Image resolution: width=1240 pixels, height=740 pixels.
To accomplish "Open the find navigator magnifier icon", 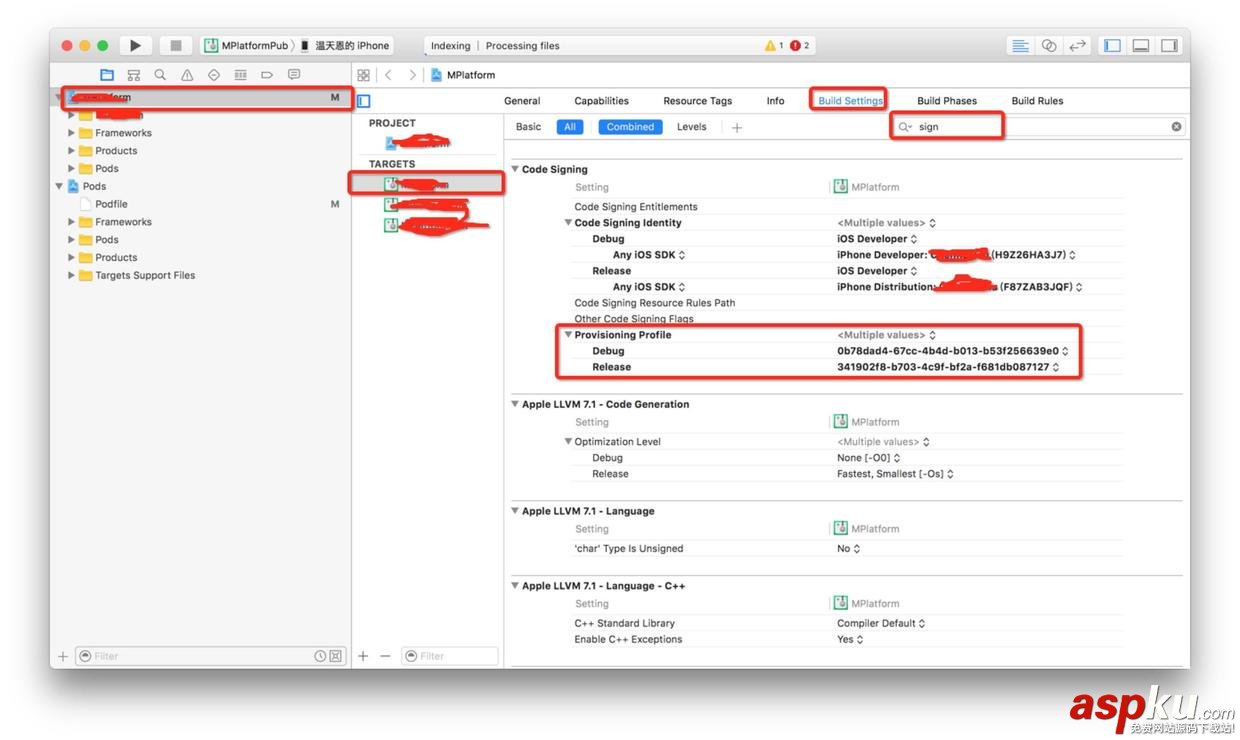I will (160, 75).
